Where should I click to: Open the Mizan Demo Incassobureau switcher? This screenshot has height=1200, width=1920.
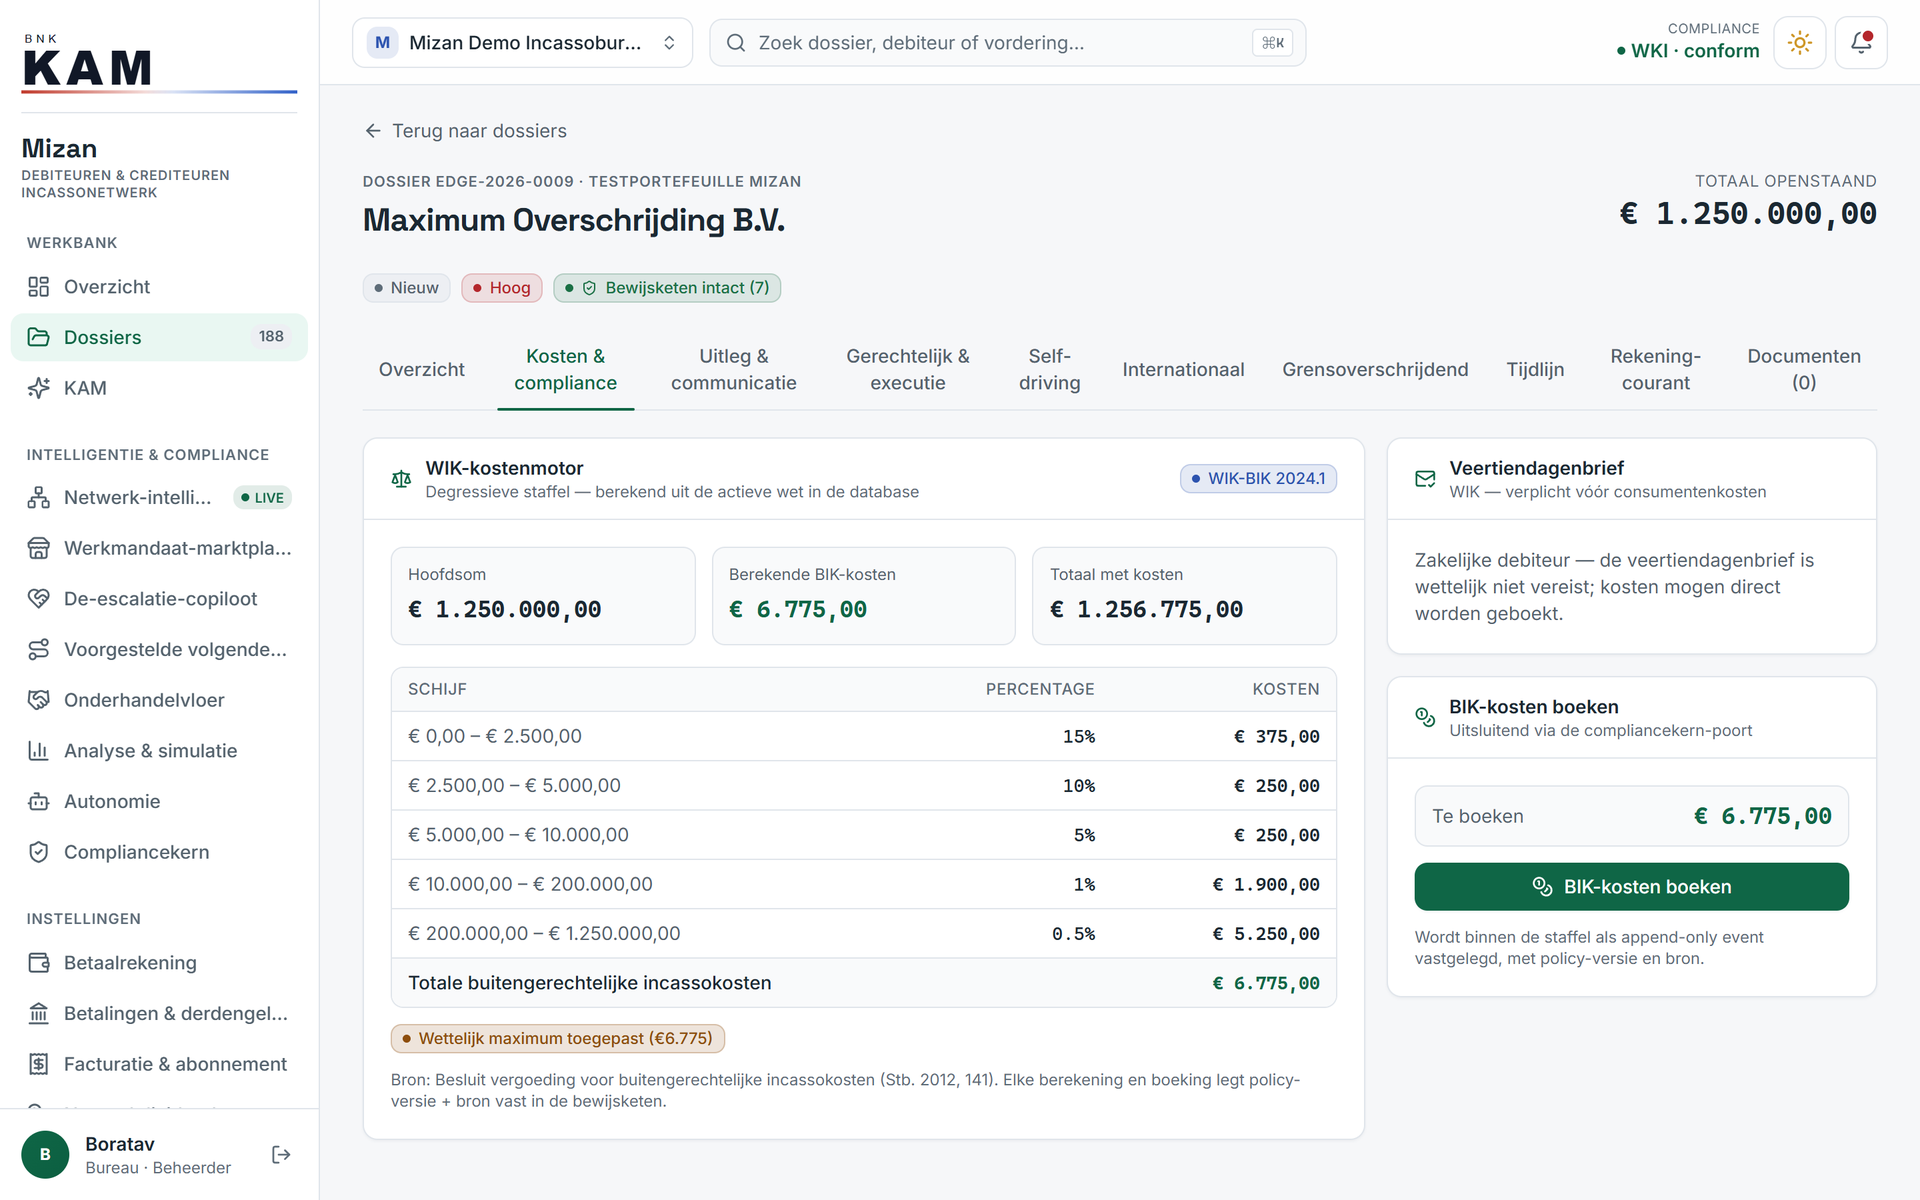point(522,43)
